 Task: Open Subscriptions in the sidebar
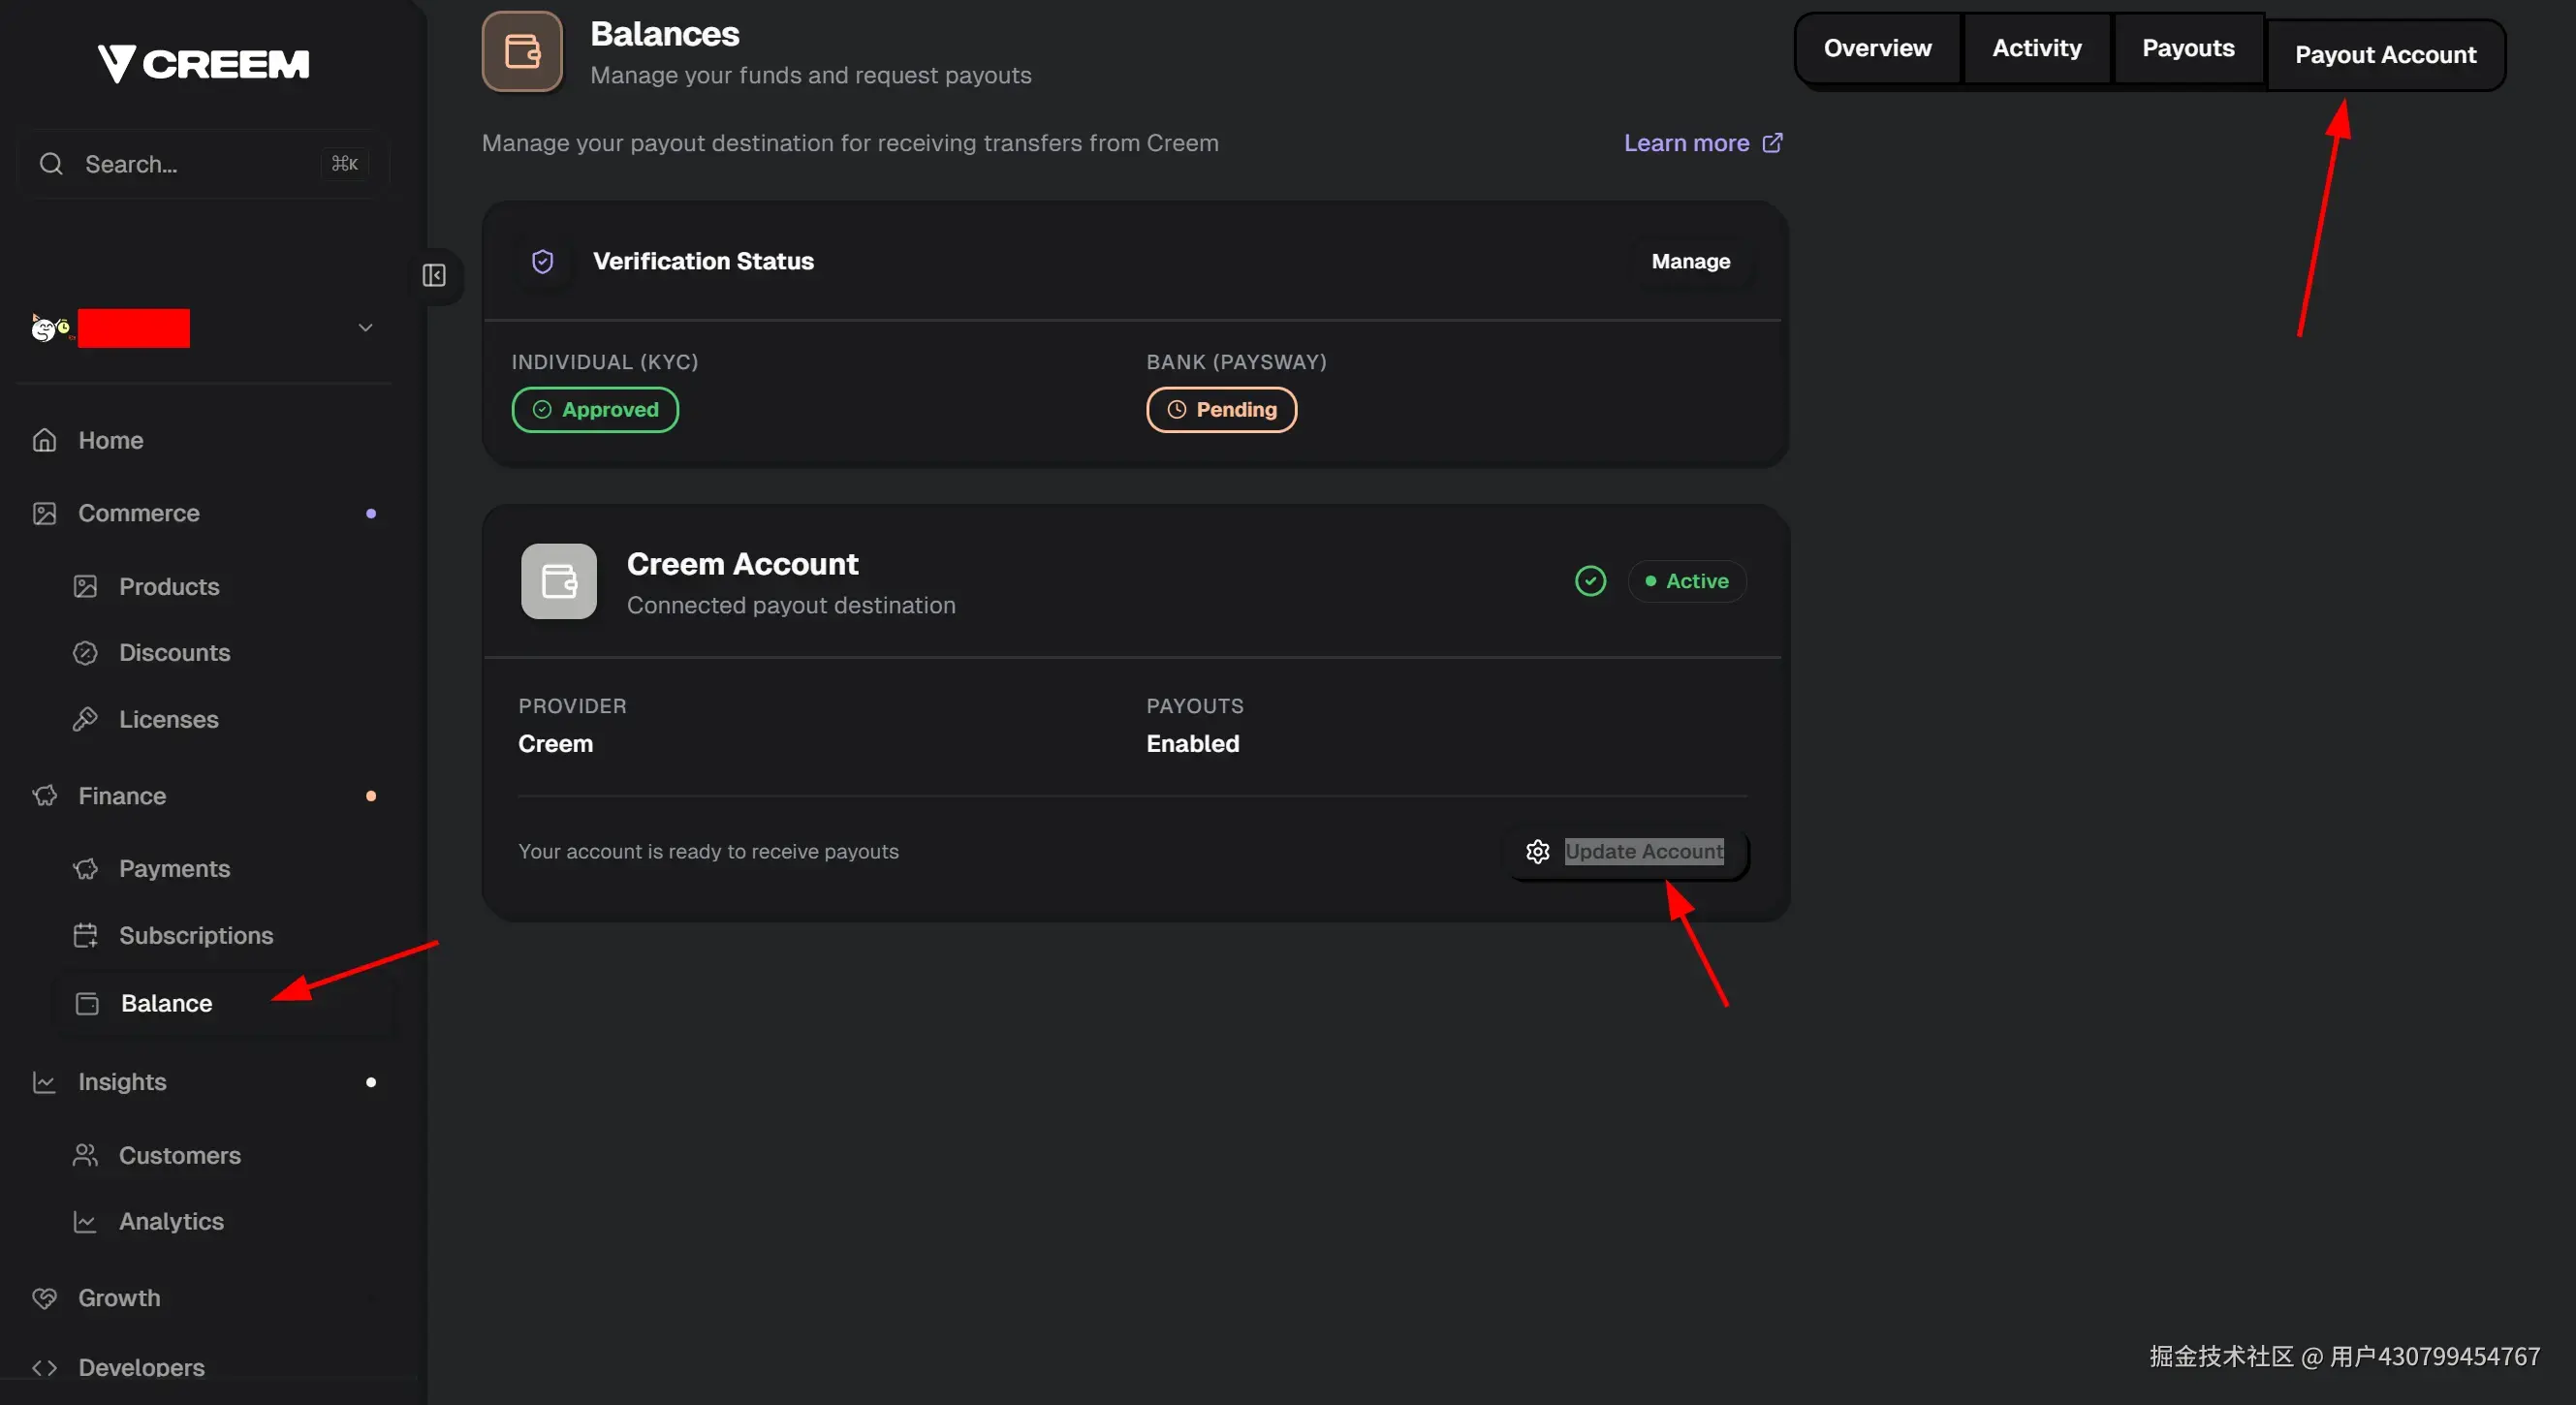pyautogui.click(x=224, y=935)
